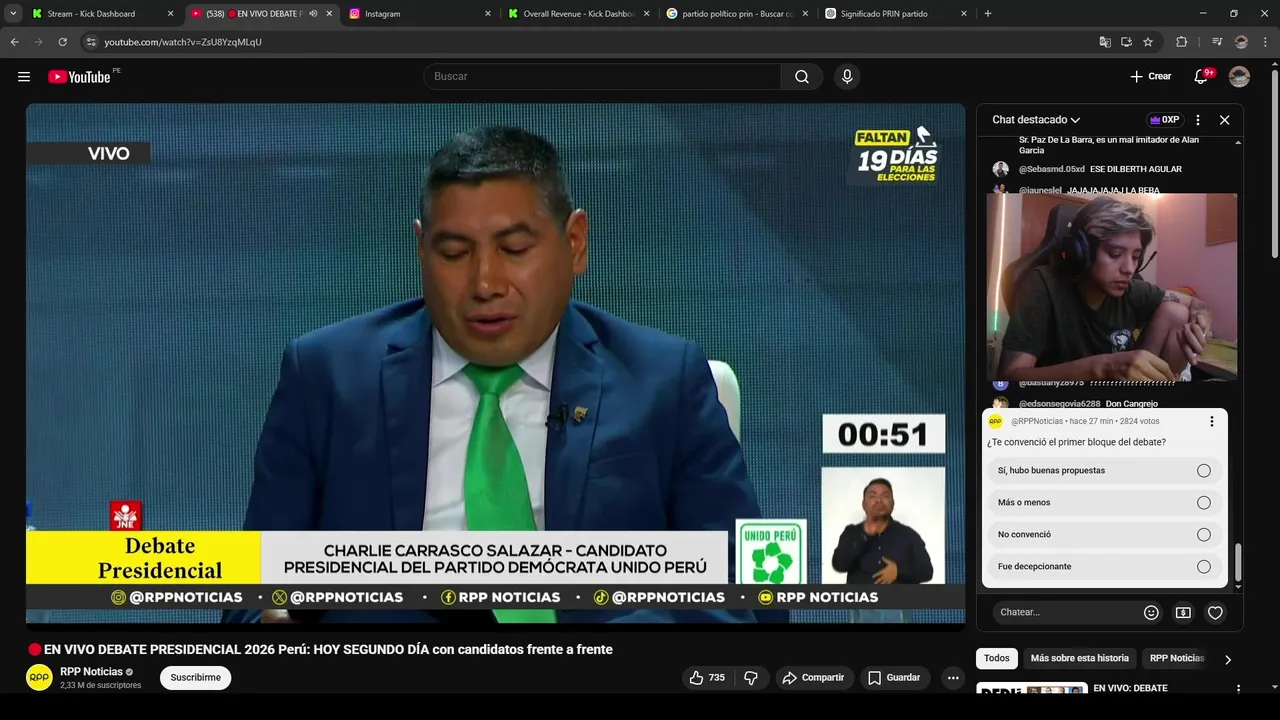Select 'Fue decepcionante' poll option
The height and width of the screenshot is (720, 1280).
click(x=1104, y=567)
